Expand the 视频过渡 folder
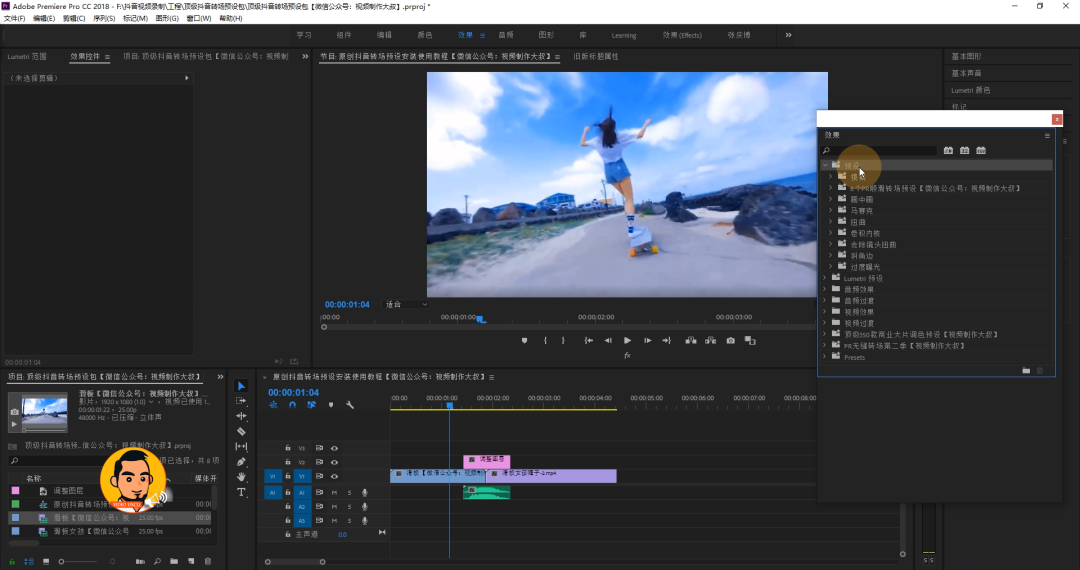This screenshot has width=1080, height=570. [825, 323]
